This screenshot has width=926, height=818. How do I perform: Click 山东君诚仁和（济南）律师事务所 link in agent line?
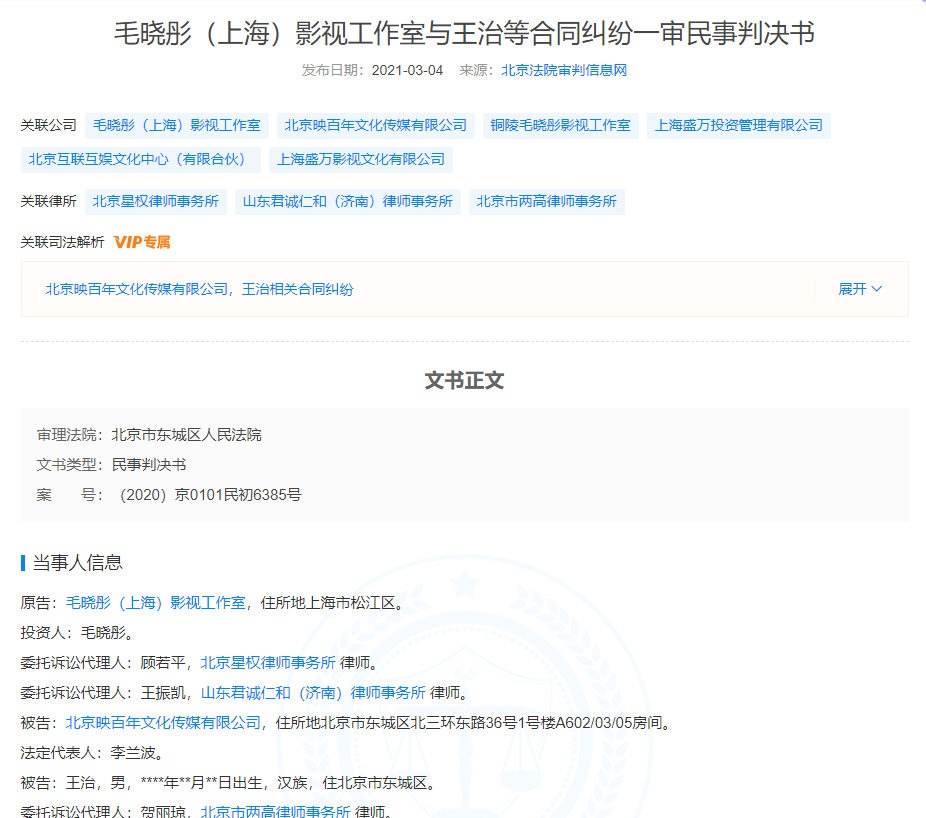tap(313, 693)
